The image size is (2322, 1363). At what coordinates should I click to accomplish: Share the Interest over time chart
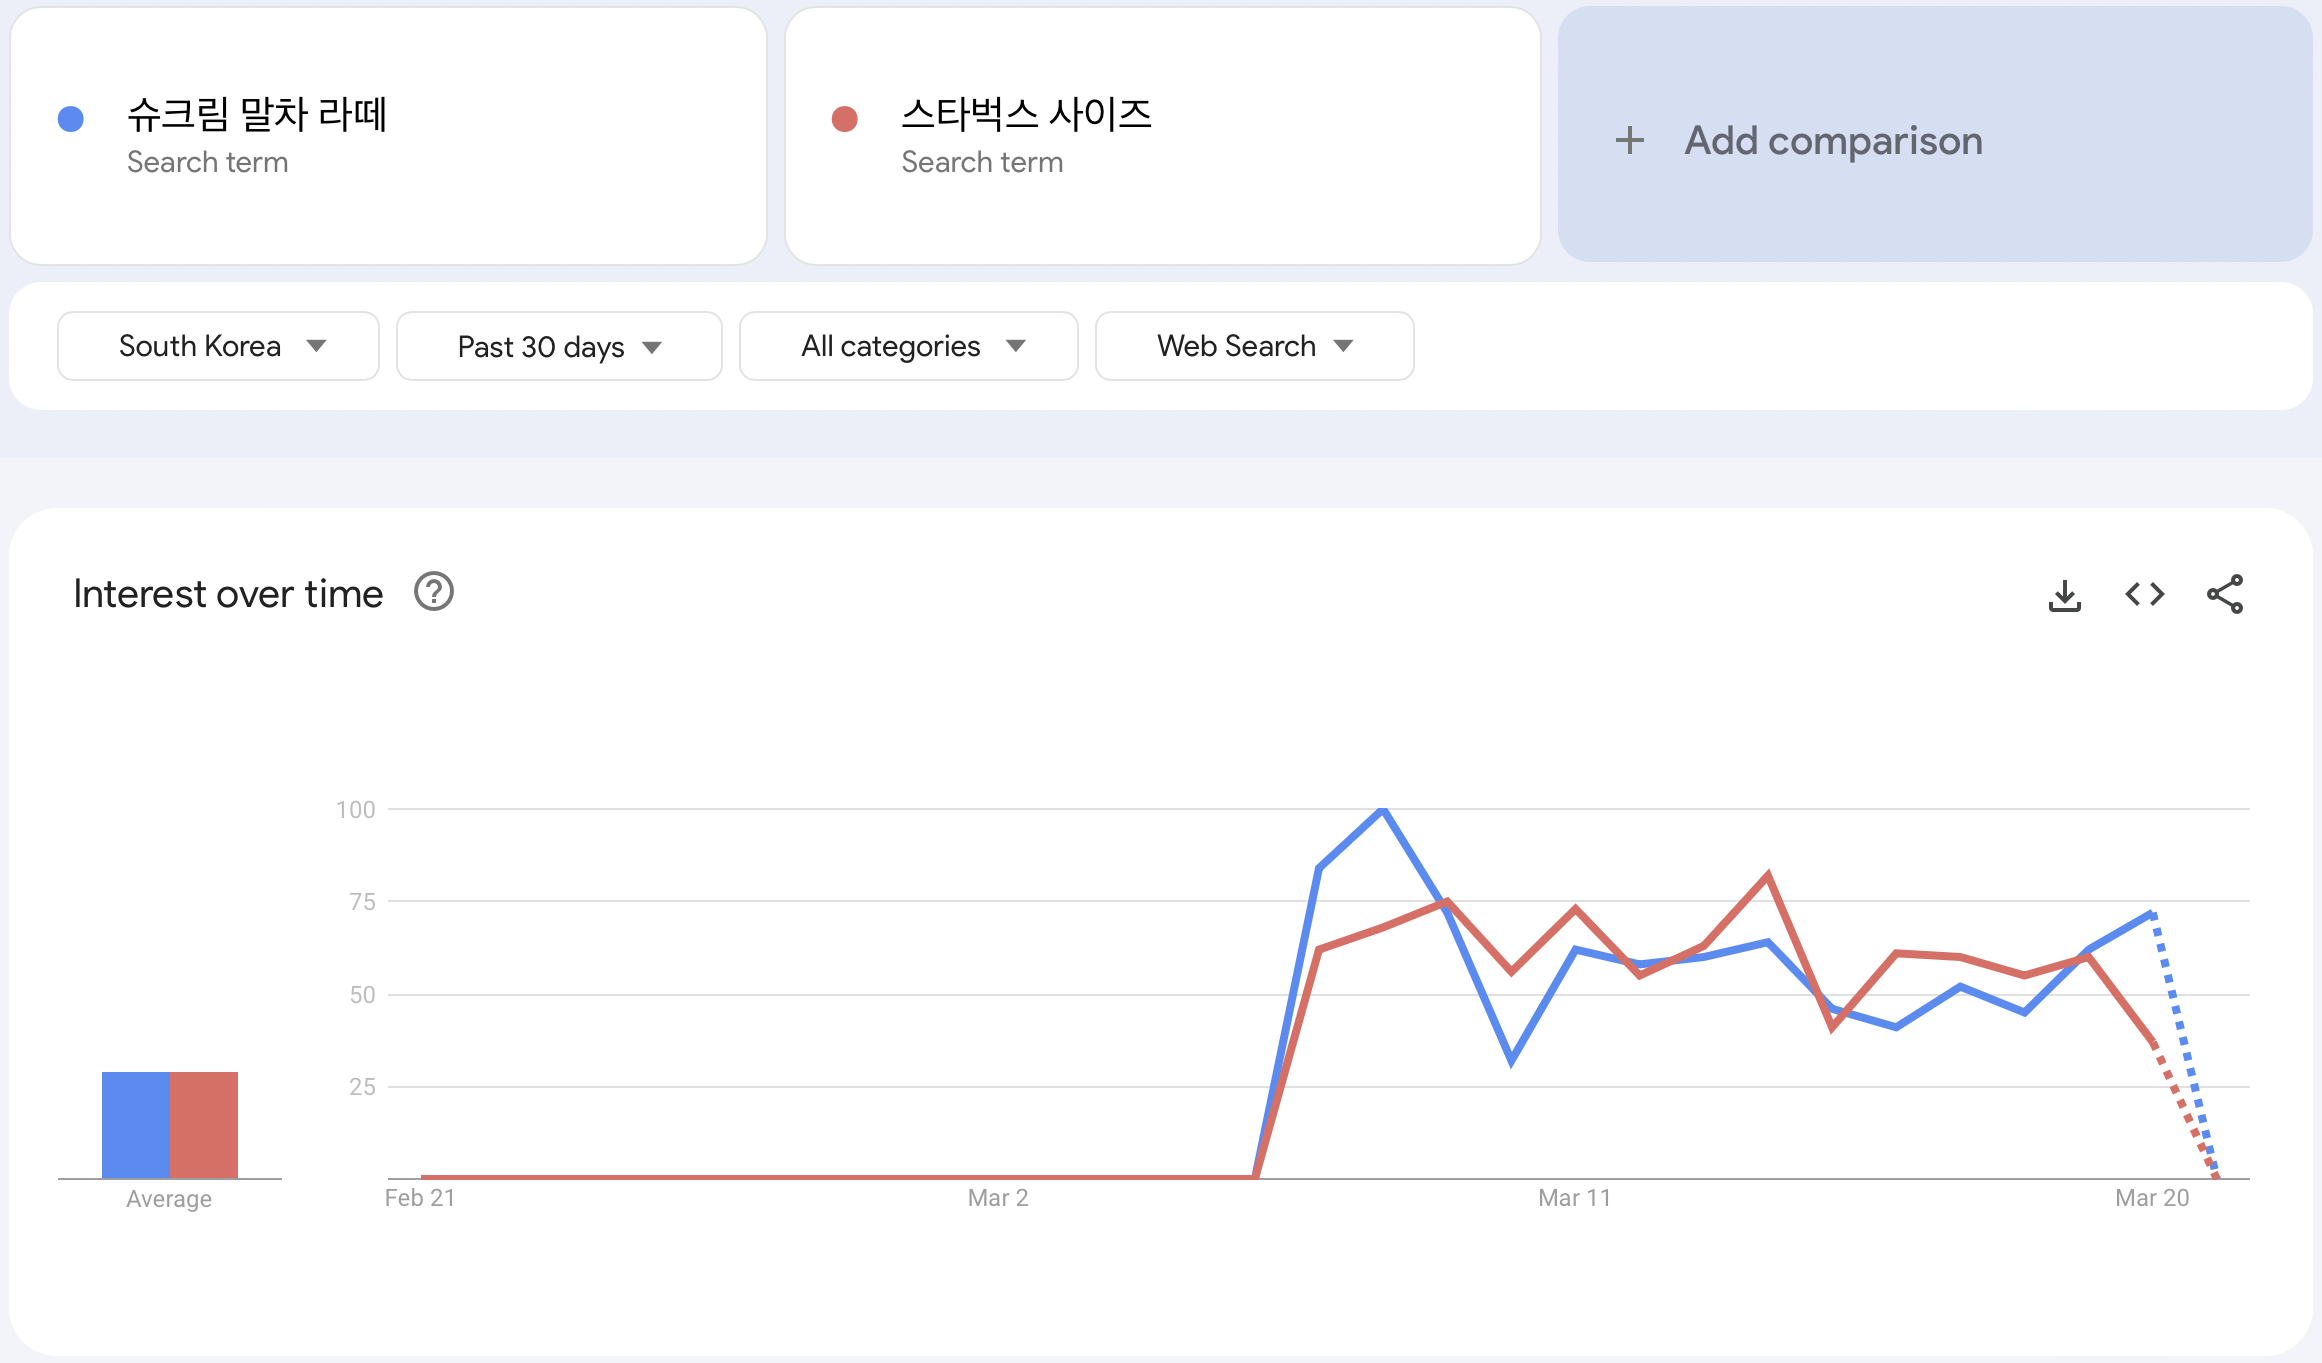[x=2225, y=594]
